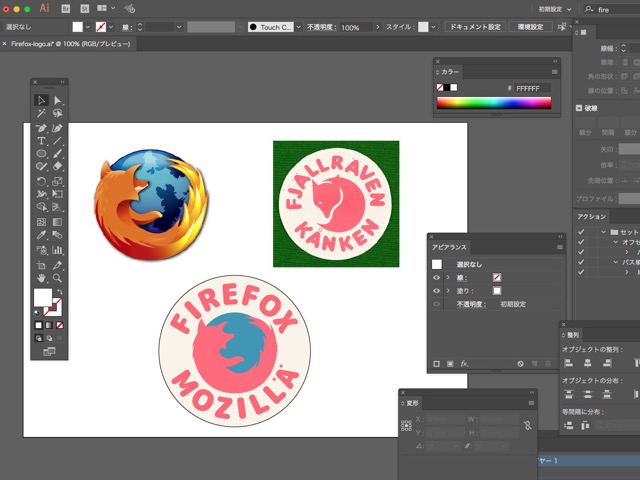Viewport: 640px width, 480px height.
Task: Select the Column Graph tool
Action: 58,250
